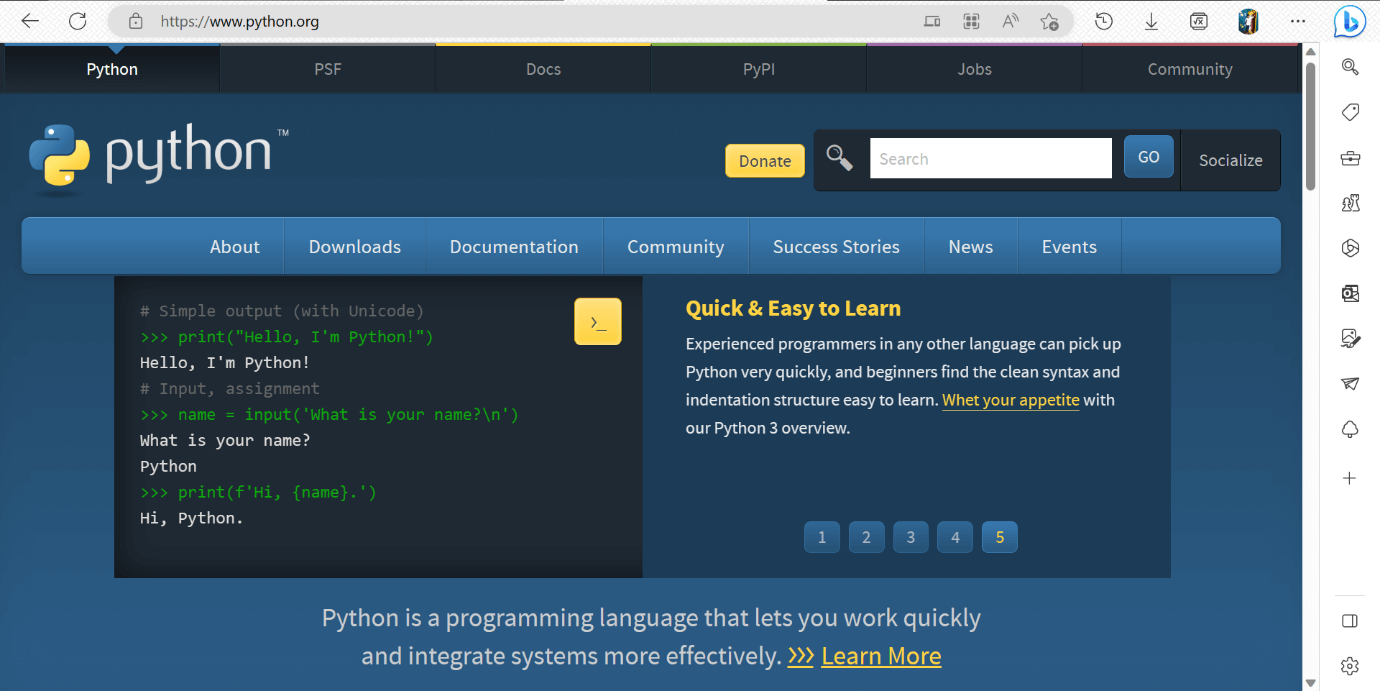This screenshot has height=691, width=1380.
Task: Start Read aloud for the page
Action: pyautogui.click(x=1009, y=20)
